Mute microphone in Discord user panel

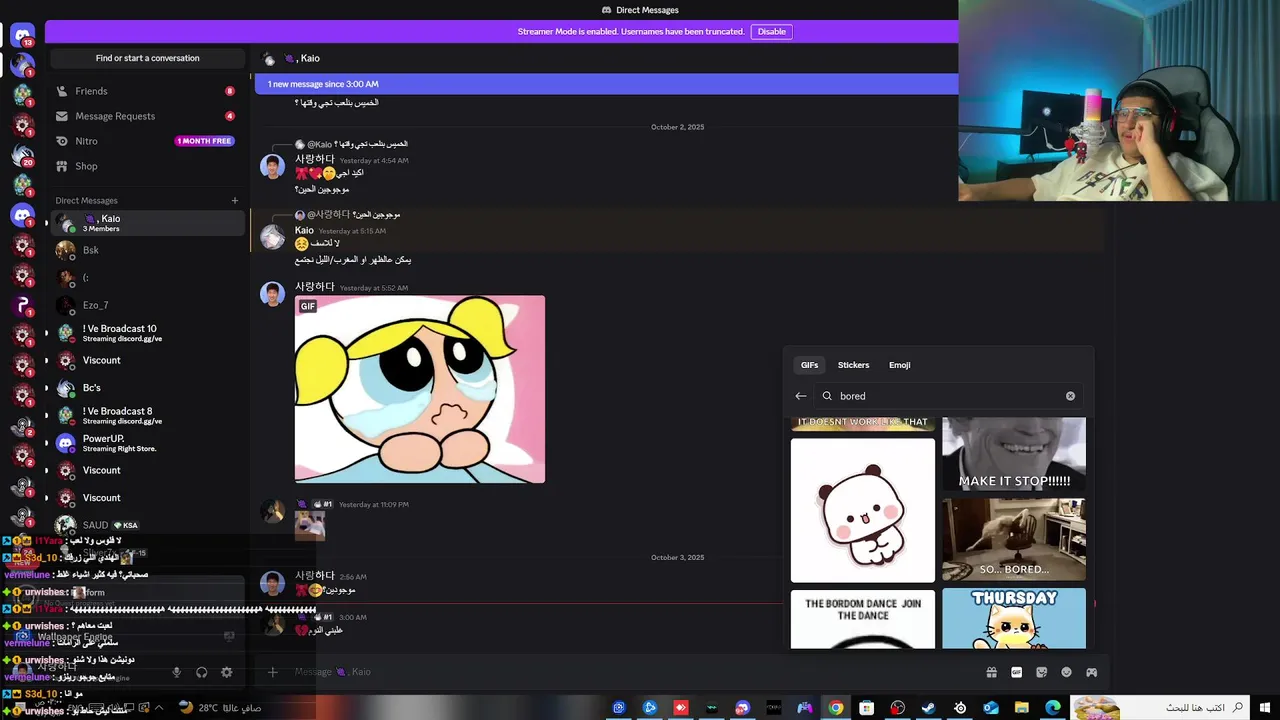(x=177, y=673)
